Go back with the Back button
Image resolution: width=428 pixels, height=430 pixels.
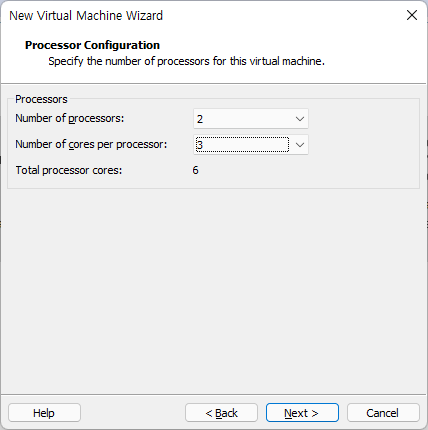pos(221,413)
